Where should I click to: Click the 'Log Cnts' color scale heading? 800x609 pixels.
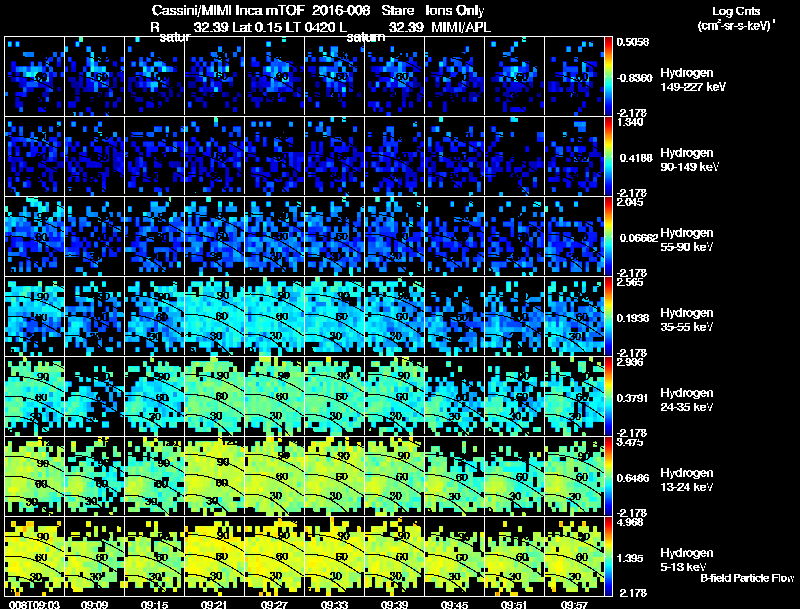tap(736, 11)
